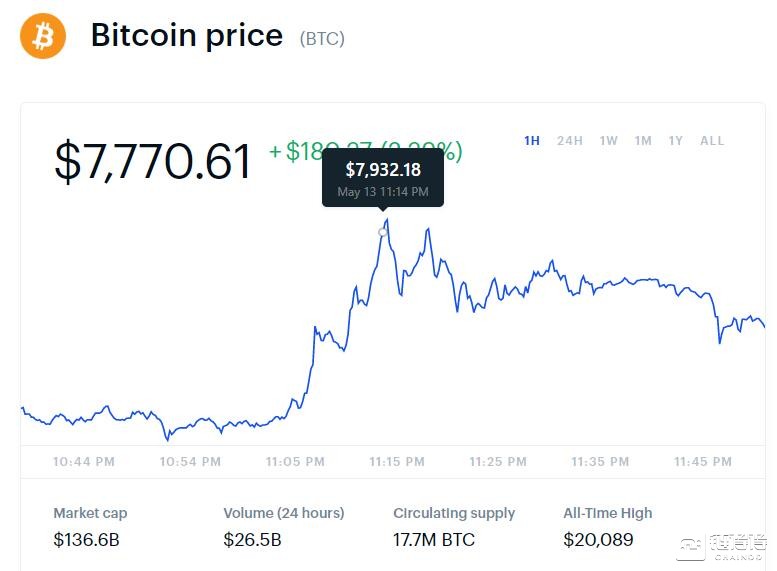The image size is (777, 571).
Task: Click the 10:54 PM axis label
Action: (190, 462)
